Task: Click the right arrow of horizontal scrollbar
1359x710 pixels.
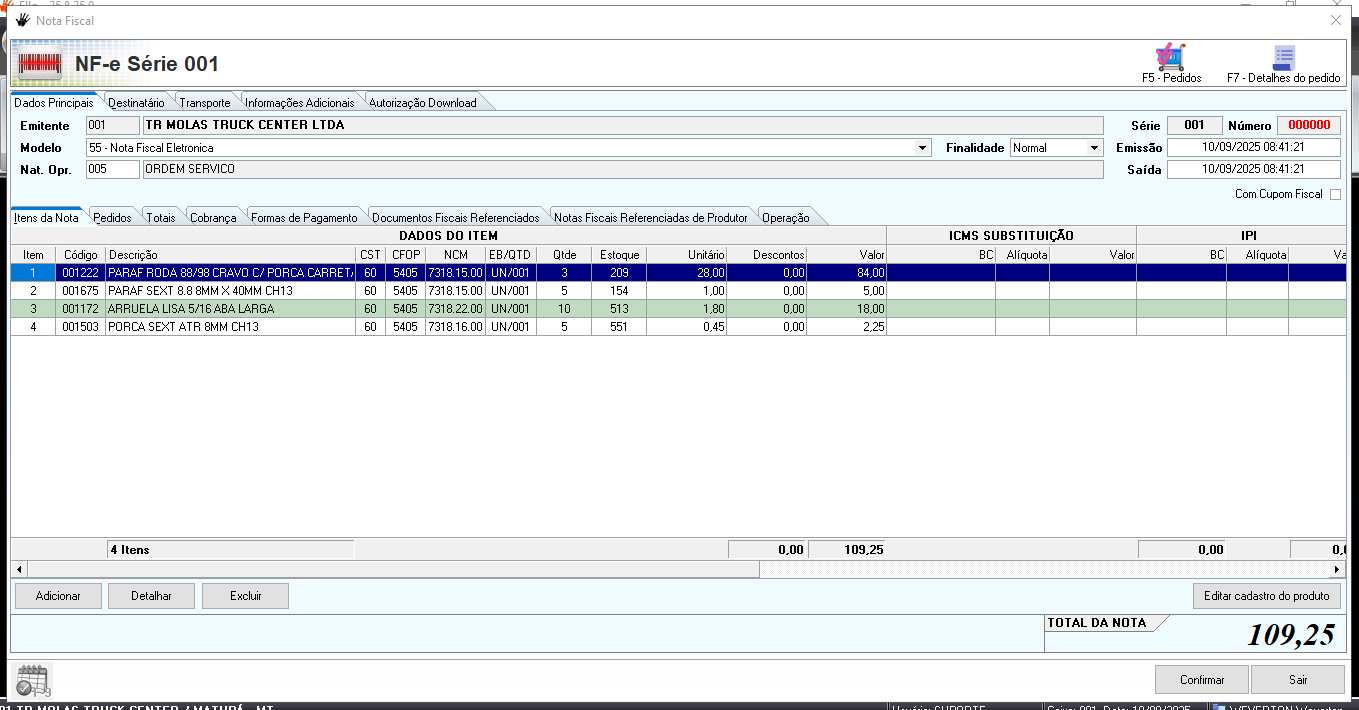Action: [x=1337, y=569]
